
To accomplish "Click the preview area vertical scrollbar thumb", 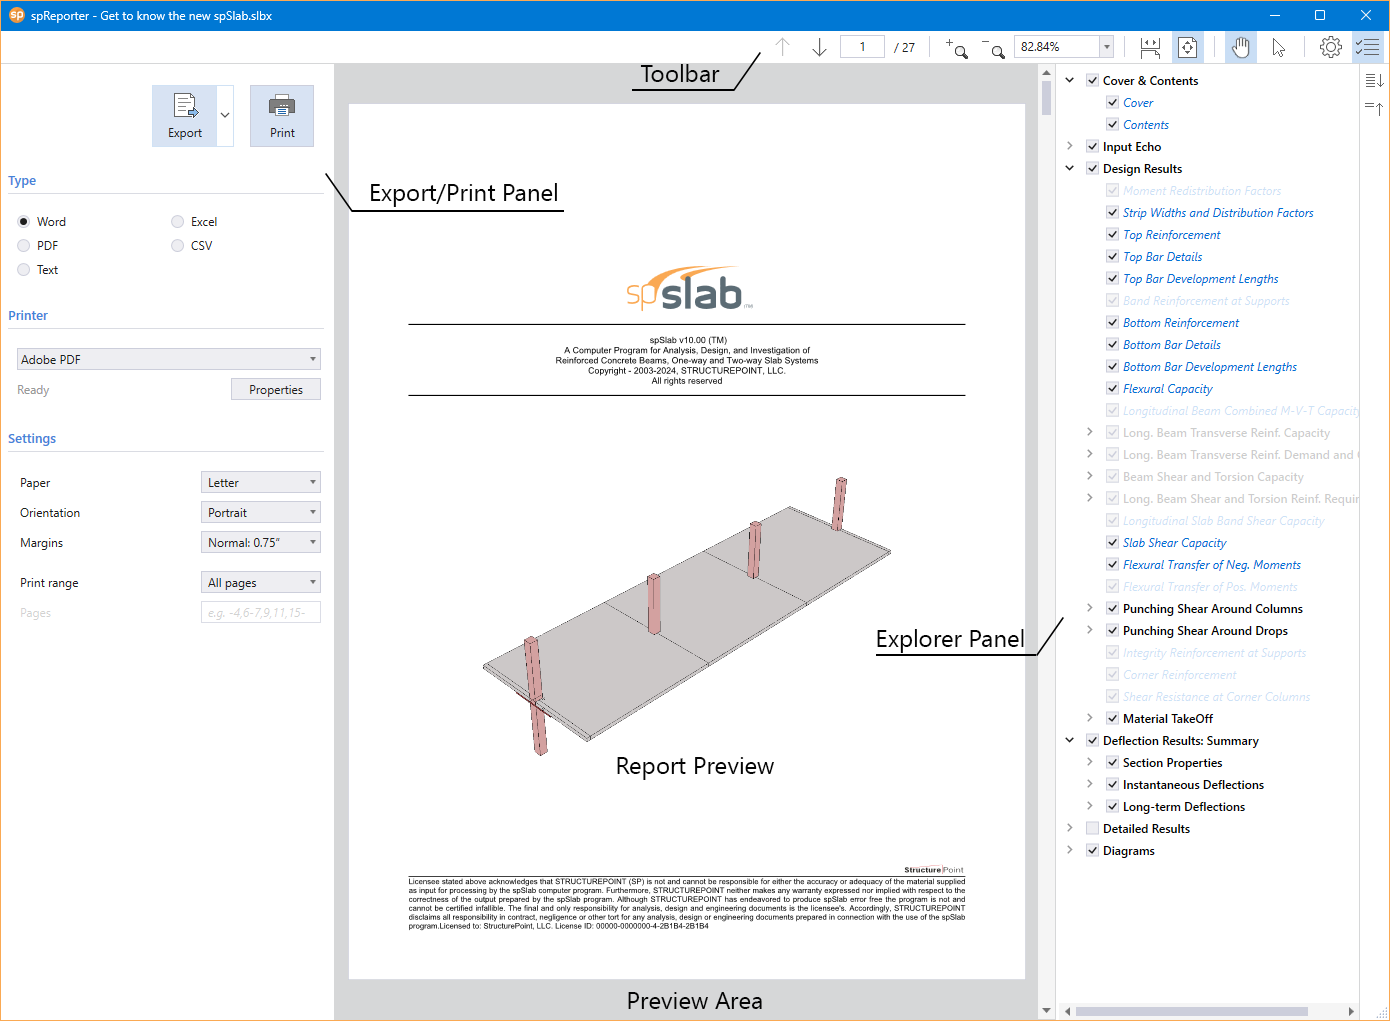I will (1046, 98).
